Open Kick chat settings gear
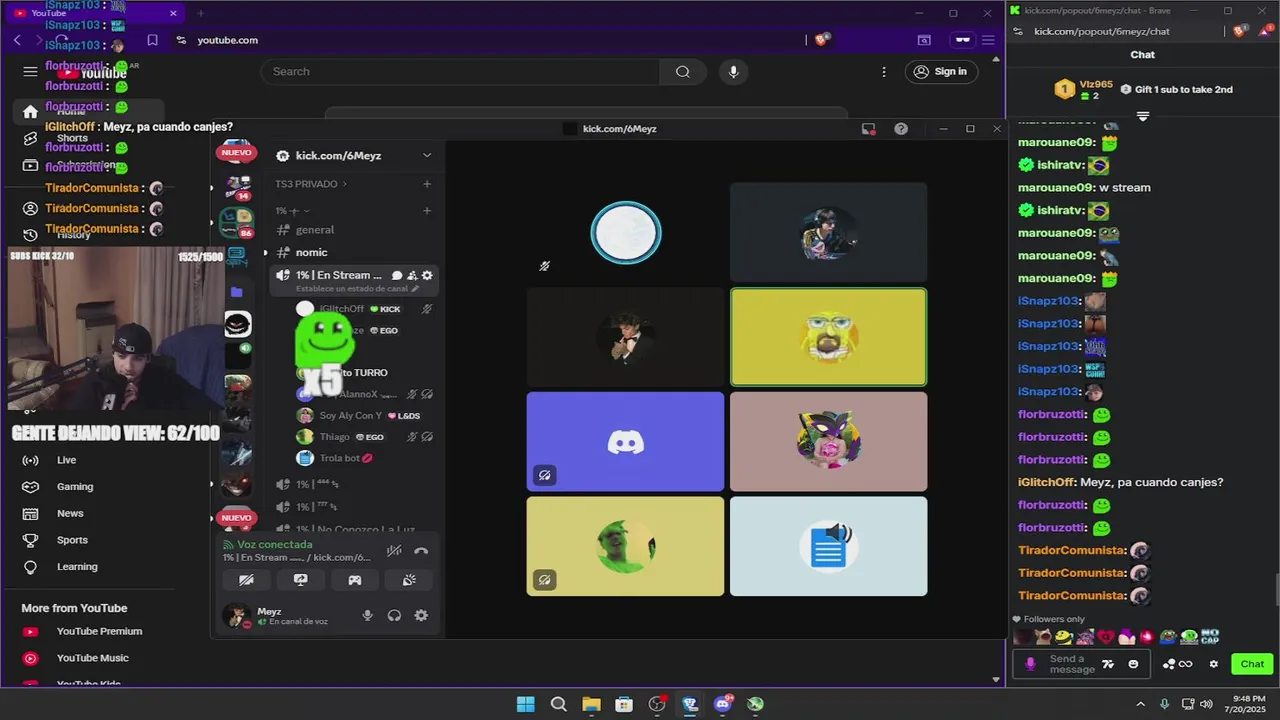Image resolution: width=1280 pixels, height=720 pixels. tap(1214, 664)
